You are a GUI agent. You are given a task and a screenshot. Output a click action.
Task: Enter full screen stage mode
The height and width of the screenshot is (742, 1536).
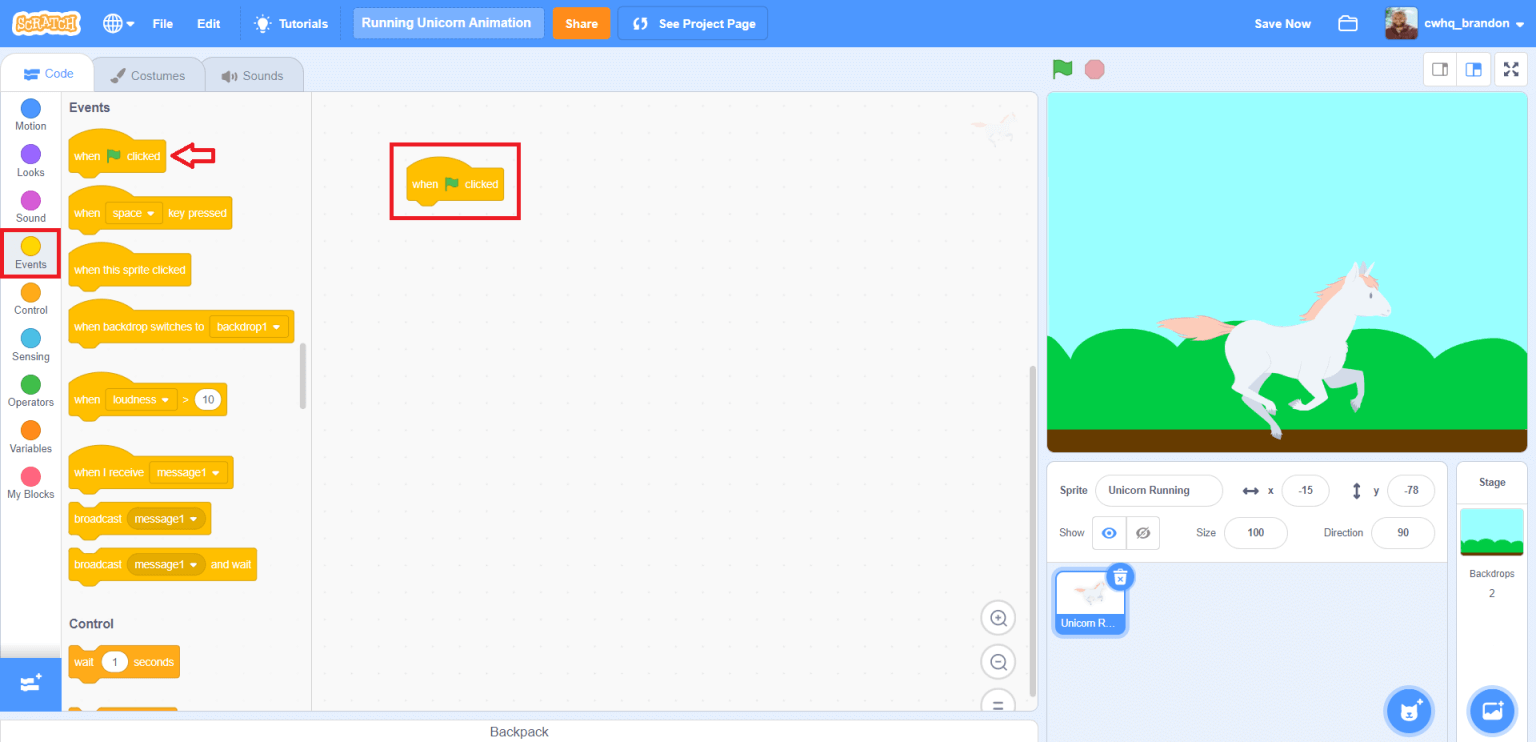click(x=1511, y=69)
